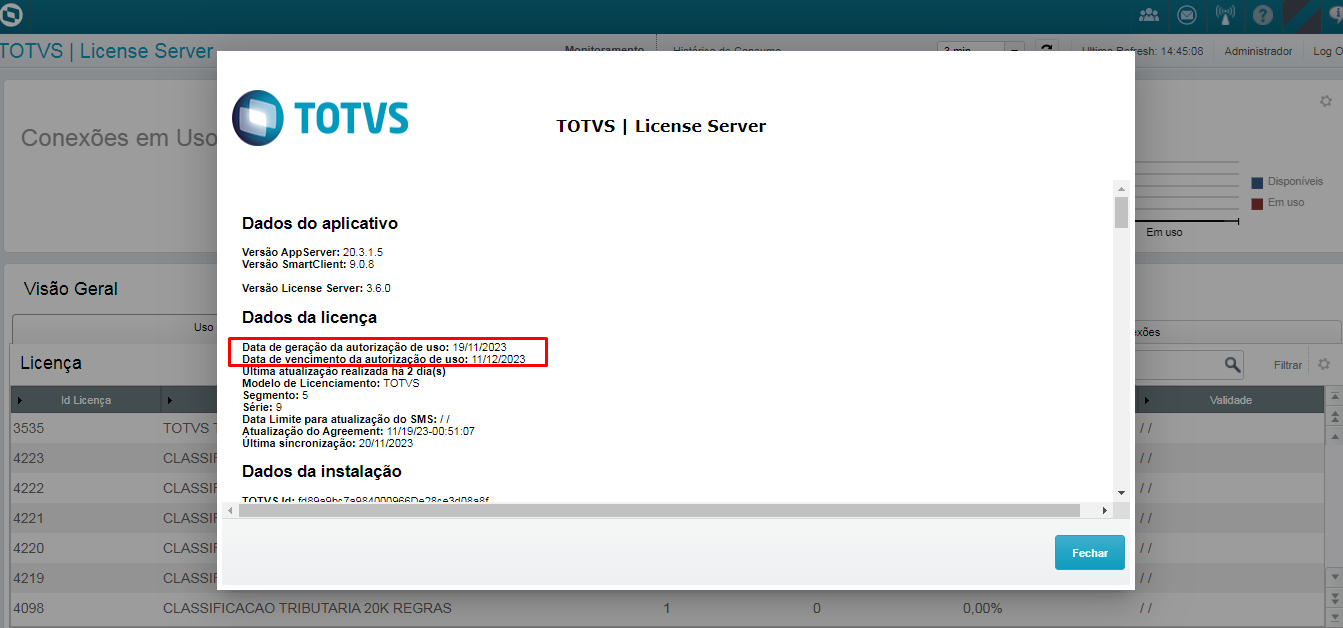1343x628 pixels.
Task: Open the users group icon in top bar
Action: point(1149,15)
